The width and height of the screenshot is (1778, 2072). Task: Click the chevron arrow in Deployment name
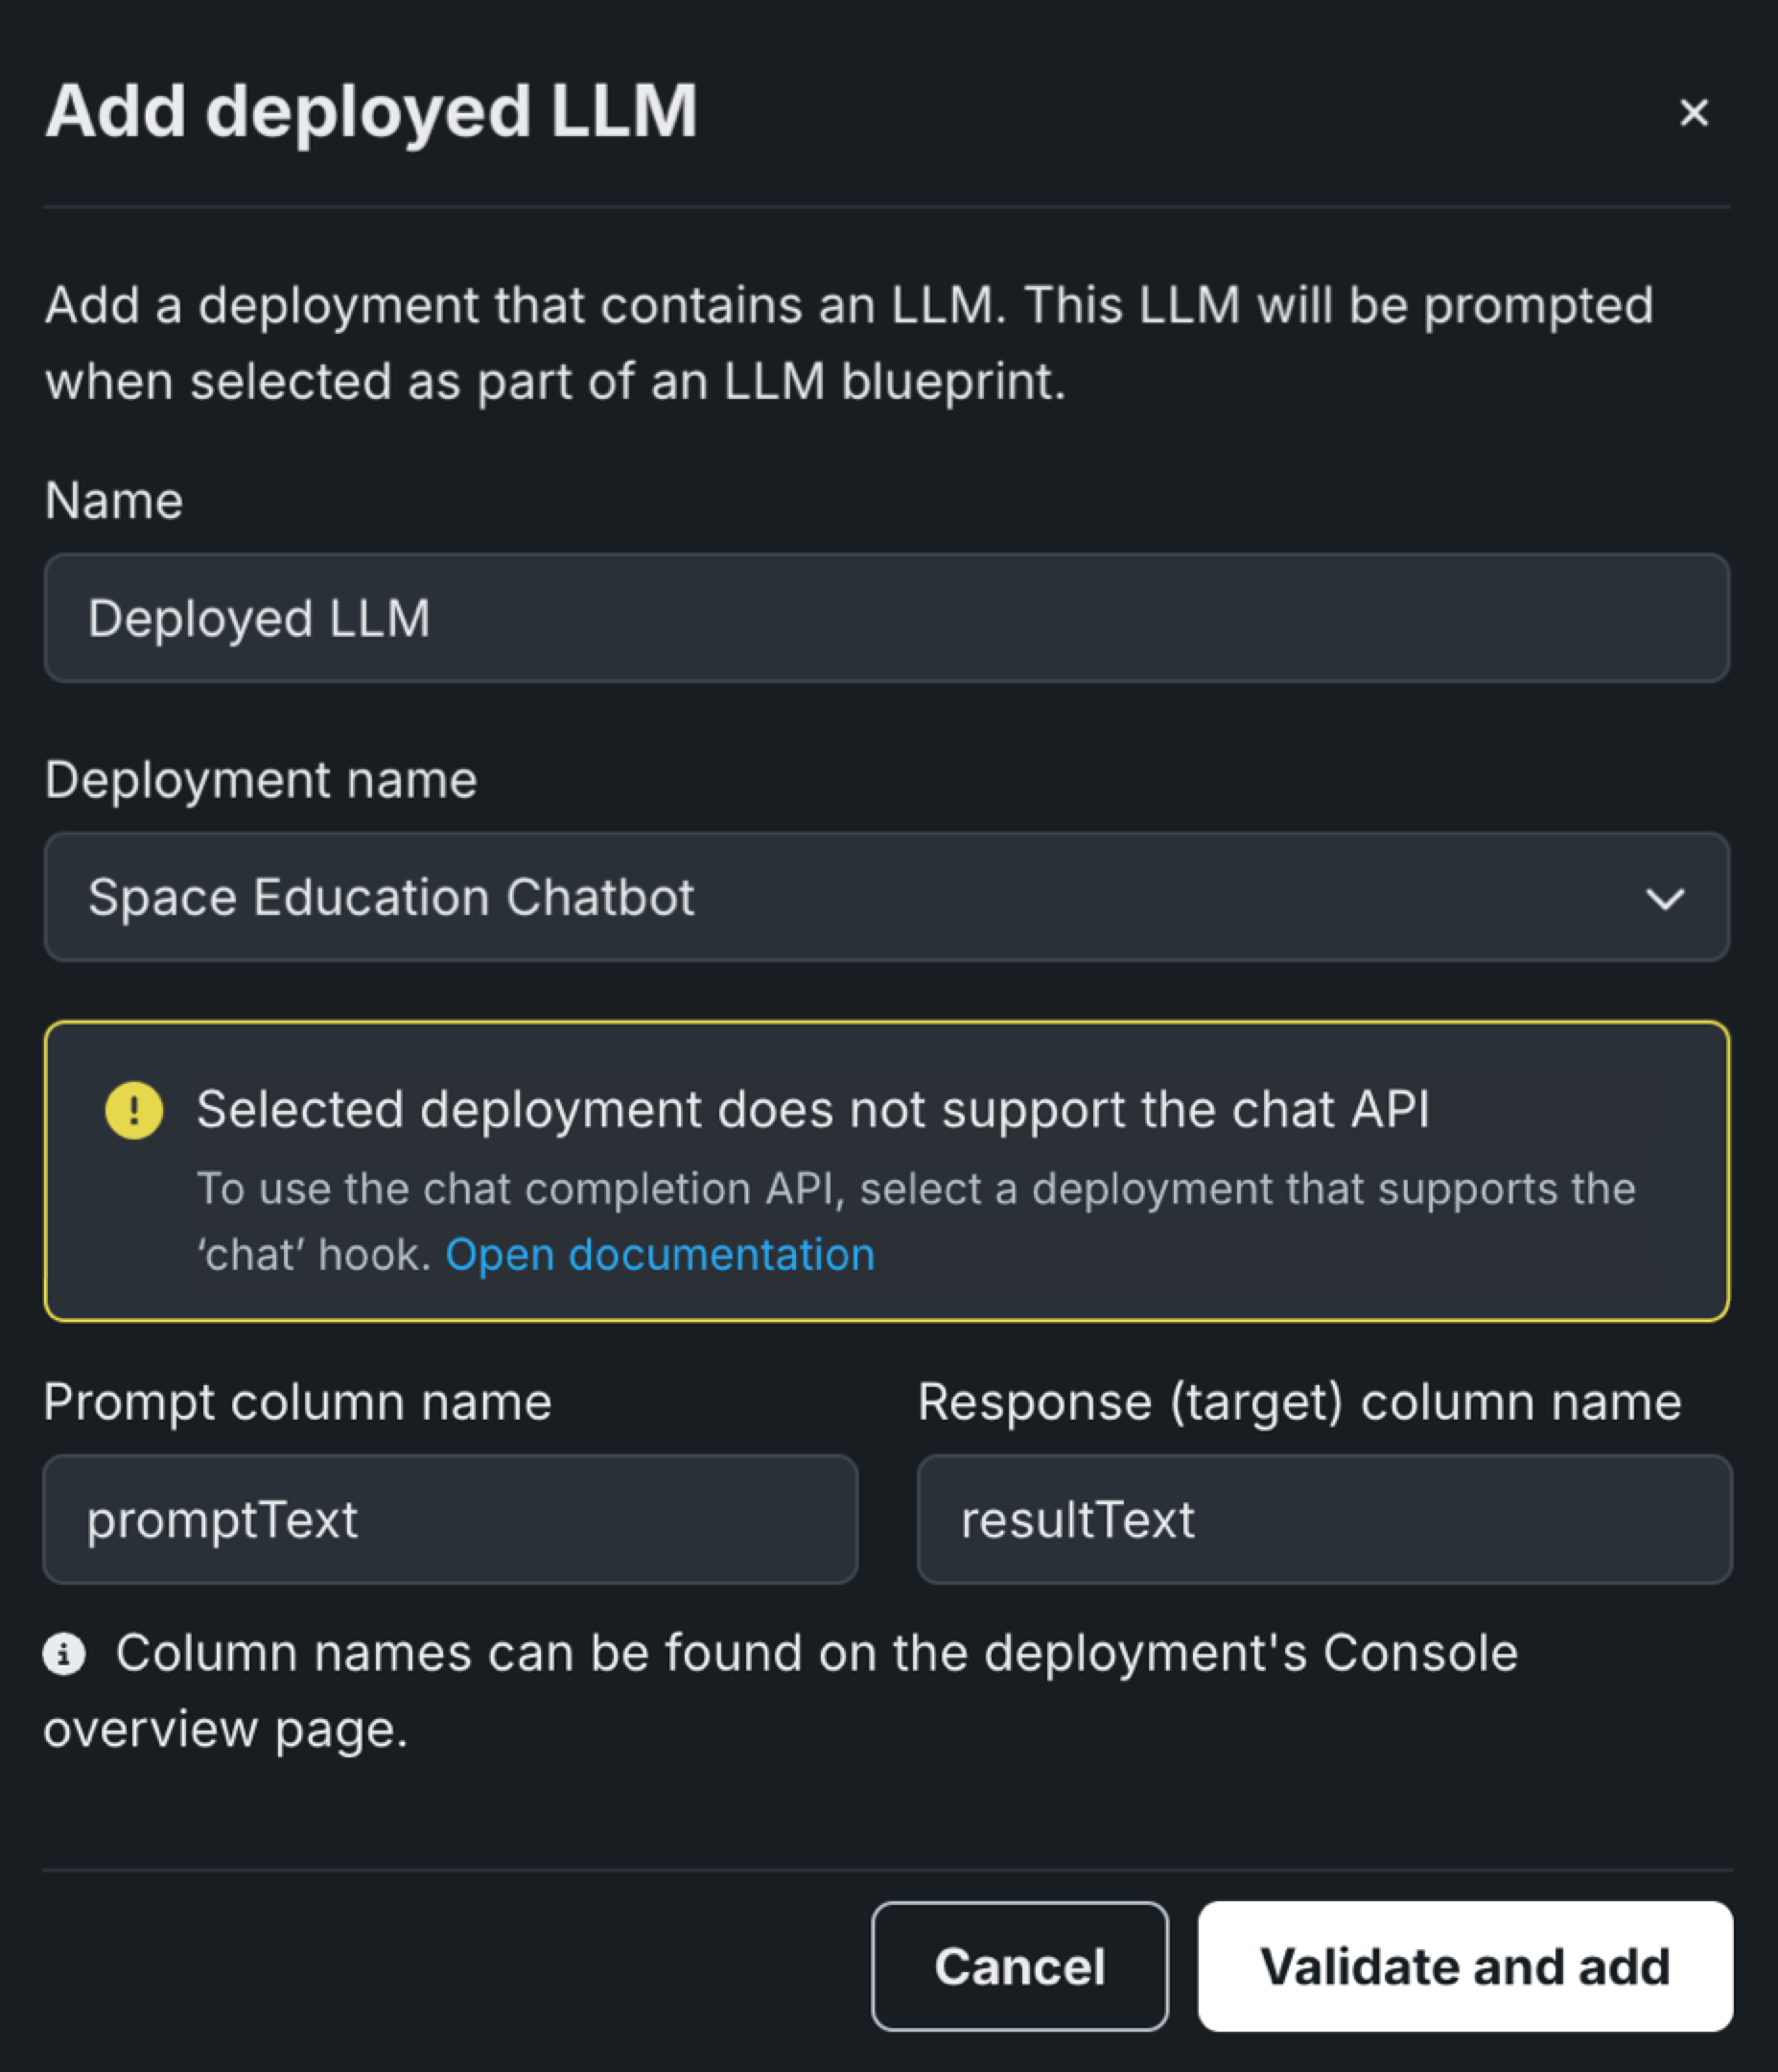point(1664,898)
